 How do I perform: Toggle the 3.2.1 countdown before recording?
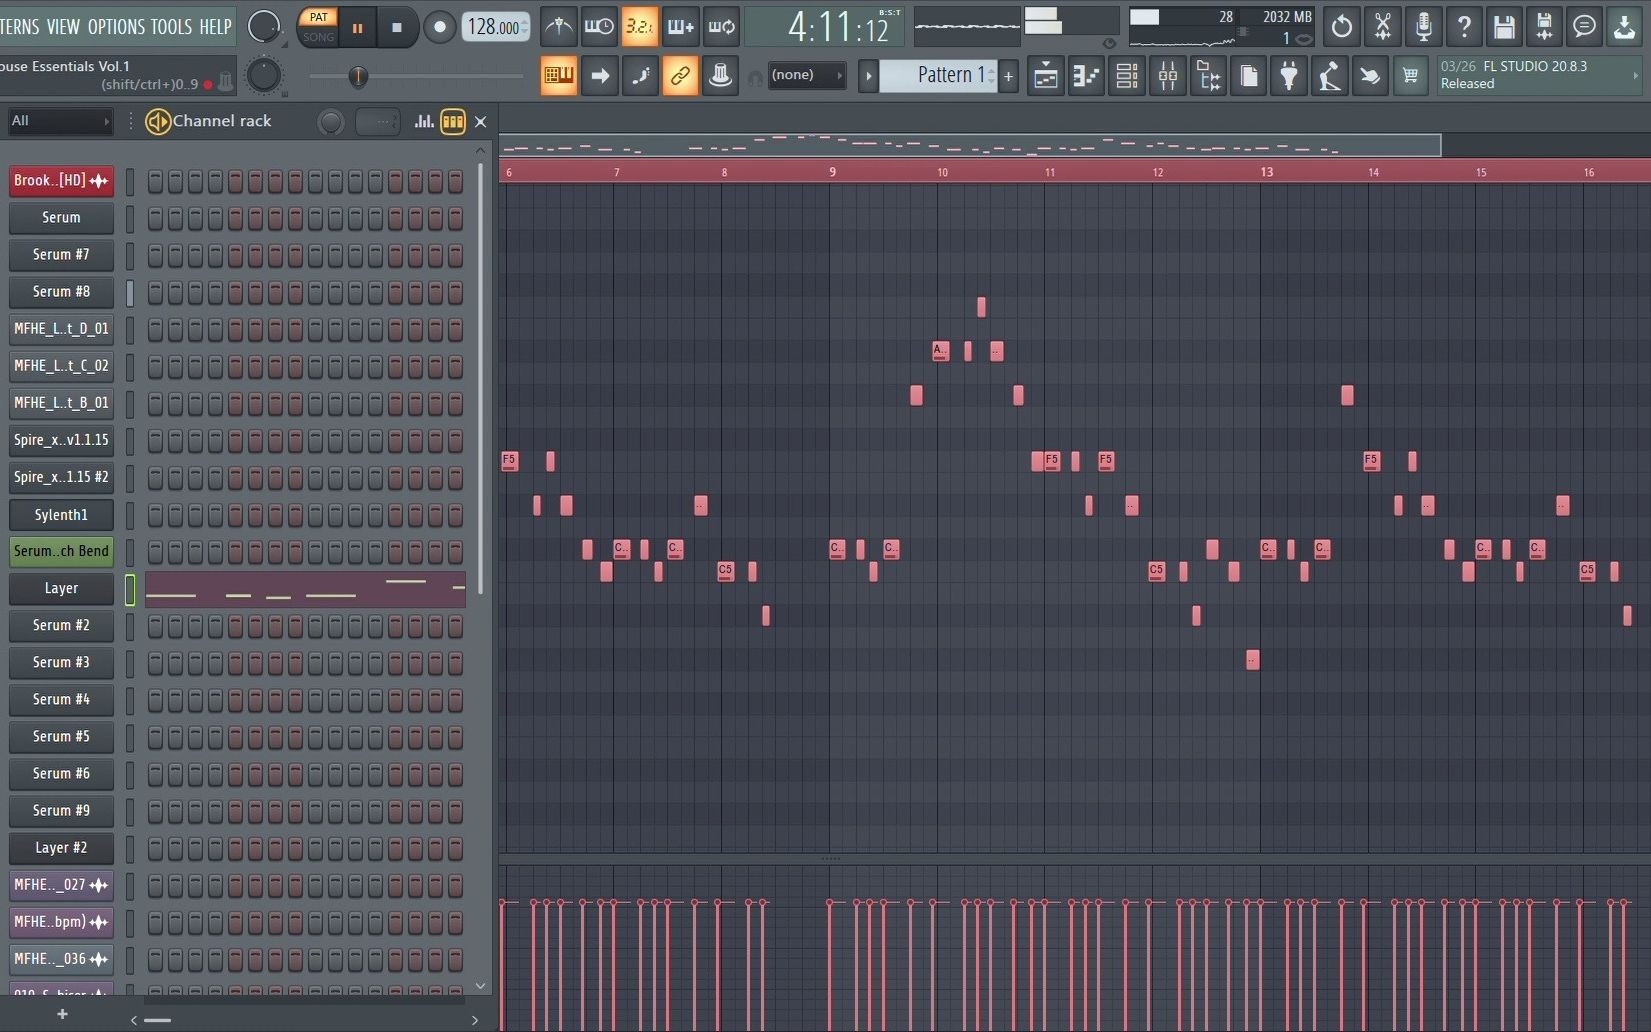(640, 27)
